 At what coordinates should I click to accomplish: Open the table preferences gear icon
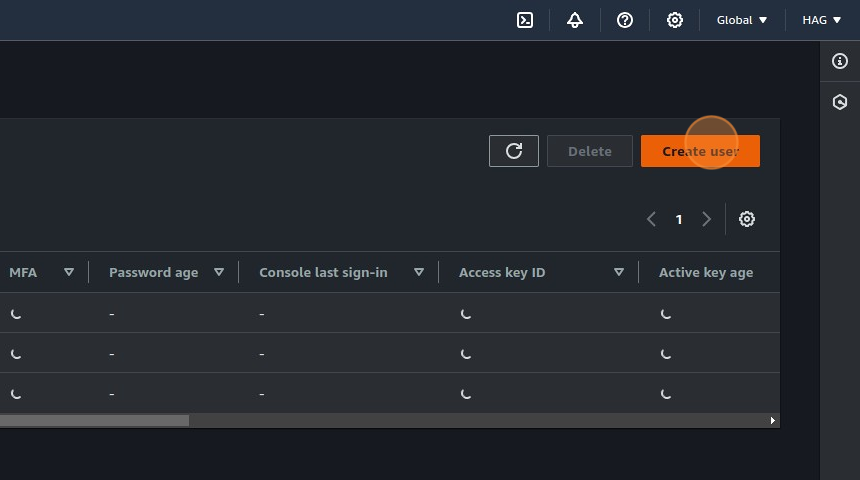click(747, 219)
